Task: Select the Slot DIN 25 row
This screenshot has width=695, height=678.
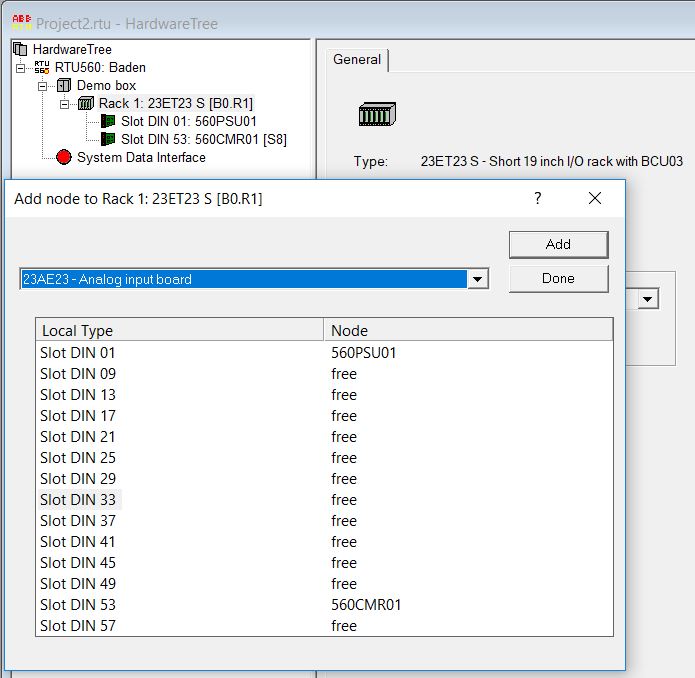Action: point(324,457)
